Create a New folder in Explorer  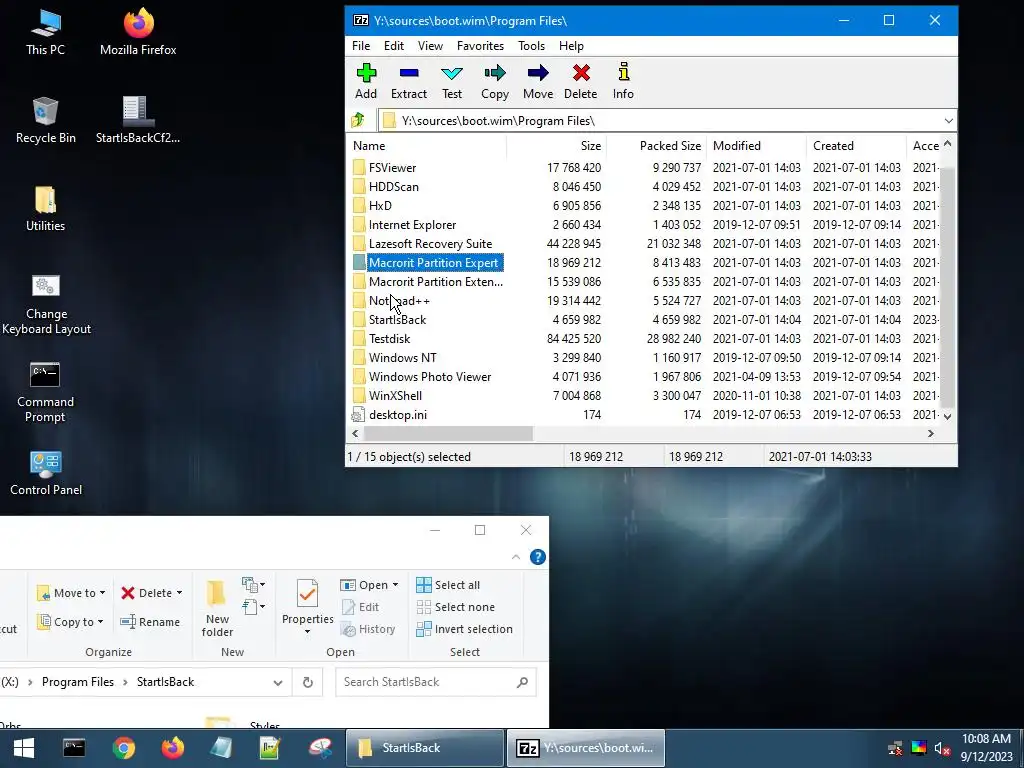pyautogui.click(x=217, y=609)
